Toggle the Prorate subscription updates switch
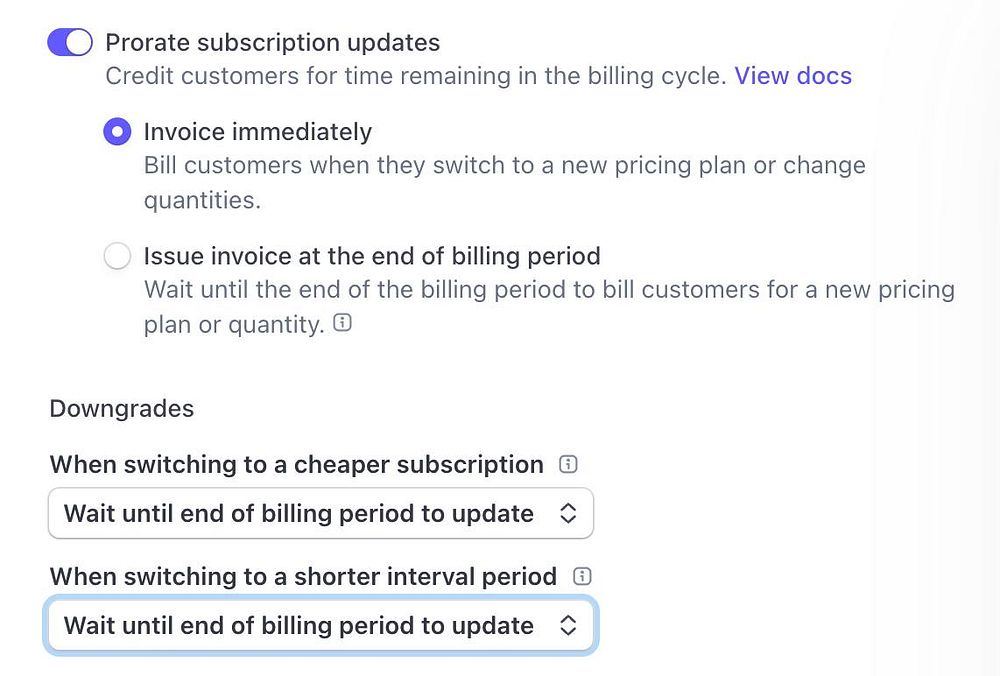This screenshot has height=676, width=1000. [70, 43]
